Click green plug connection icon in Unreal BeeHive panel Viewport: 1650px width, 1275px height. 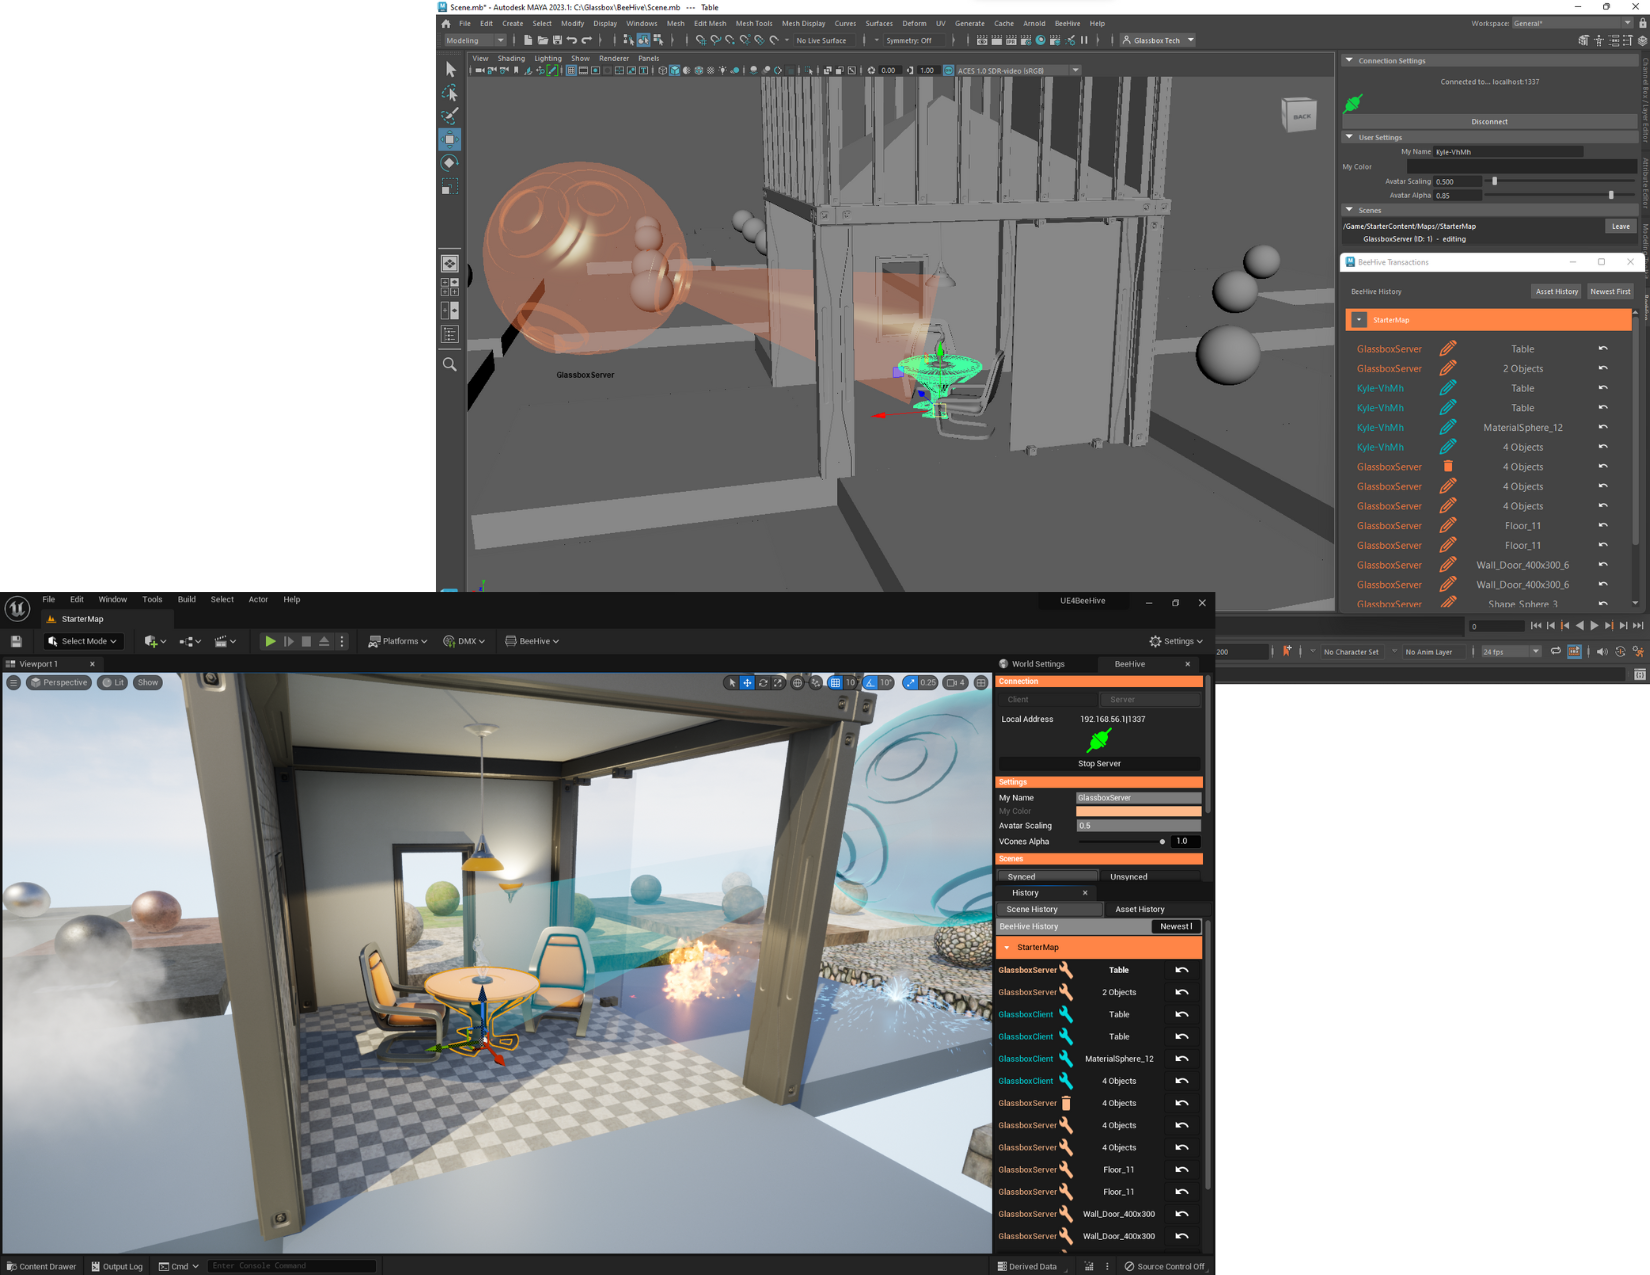point(1099,740)
